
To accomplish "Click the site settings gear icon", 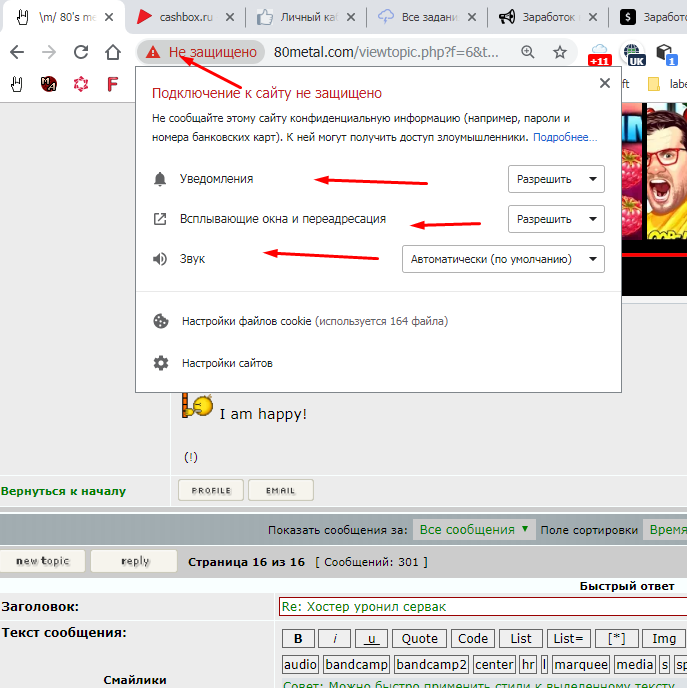I will 161,363.
